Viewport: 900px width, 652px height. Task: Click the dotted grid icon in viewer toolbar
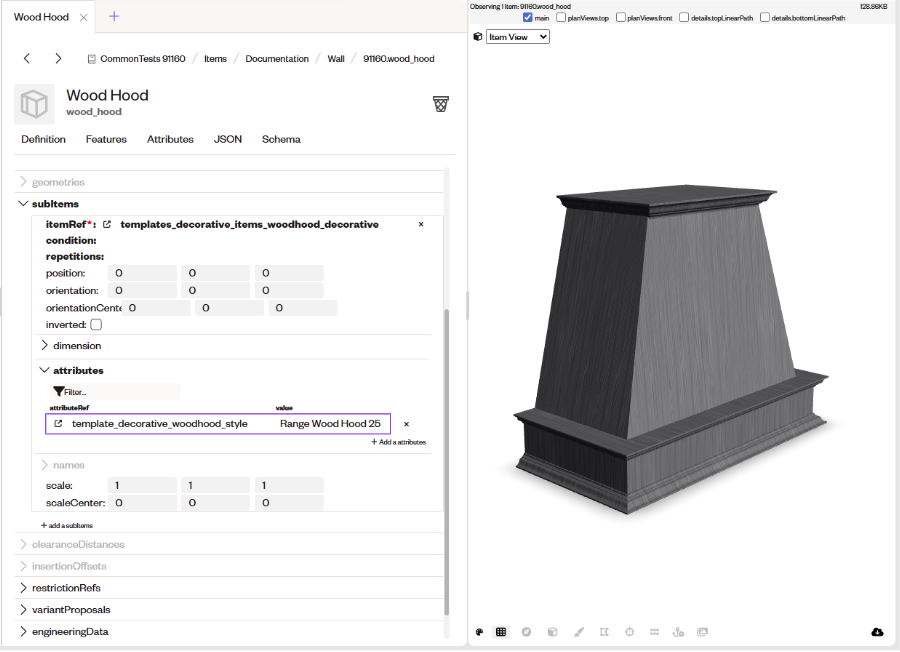654,632
